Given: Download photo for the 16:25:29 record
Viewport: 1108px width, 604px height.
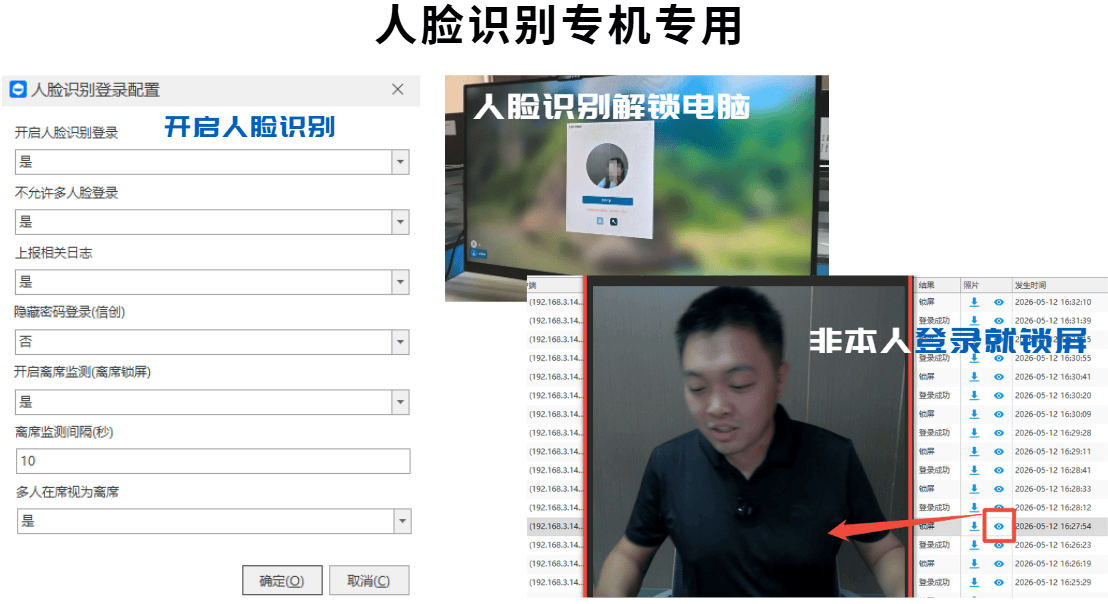Looking at the screenshot, I should click(974, 582).
